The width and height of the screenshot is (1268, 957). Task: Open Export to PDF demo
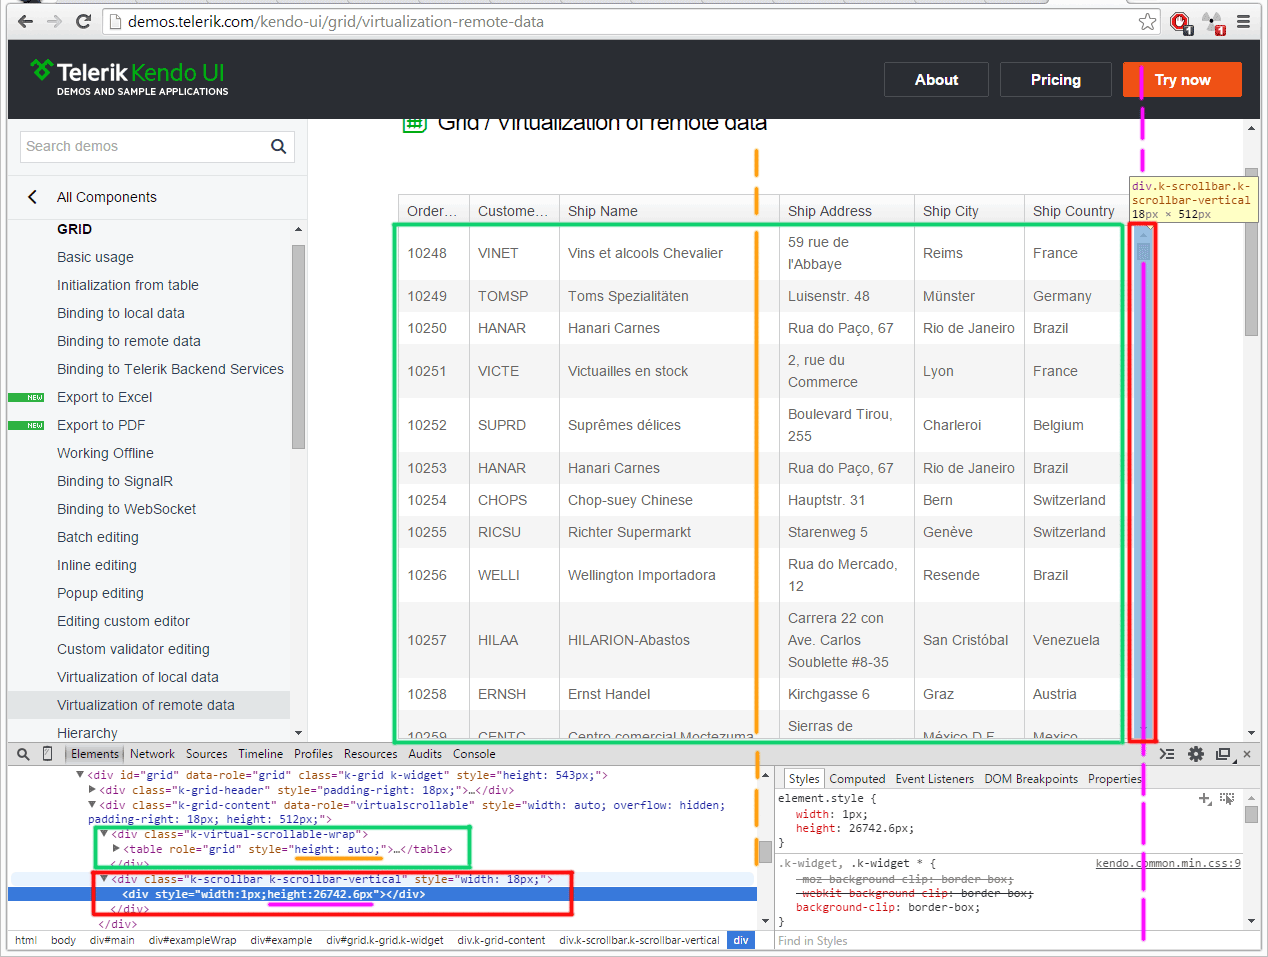coord(101,425)
